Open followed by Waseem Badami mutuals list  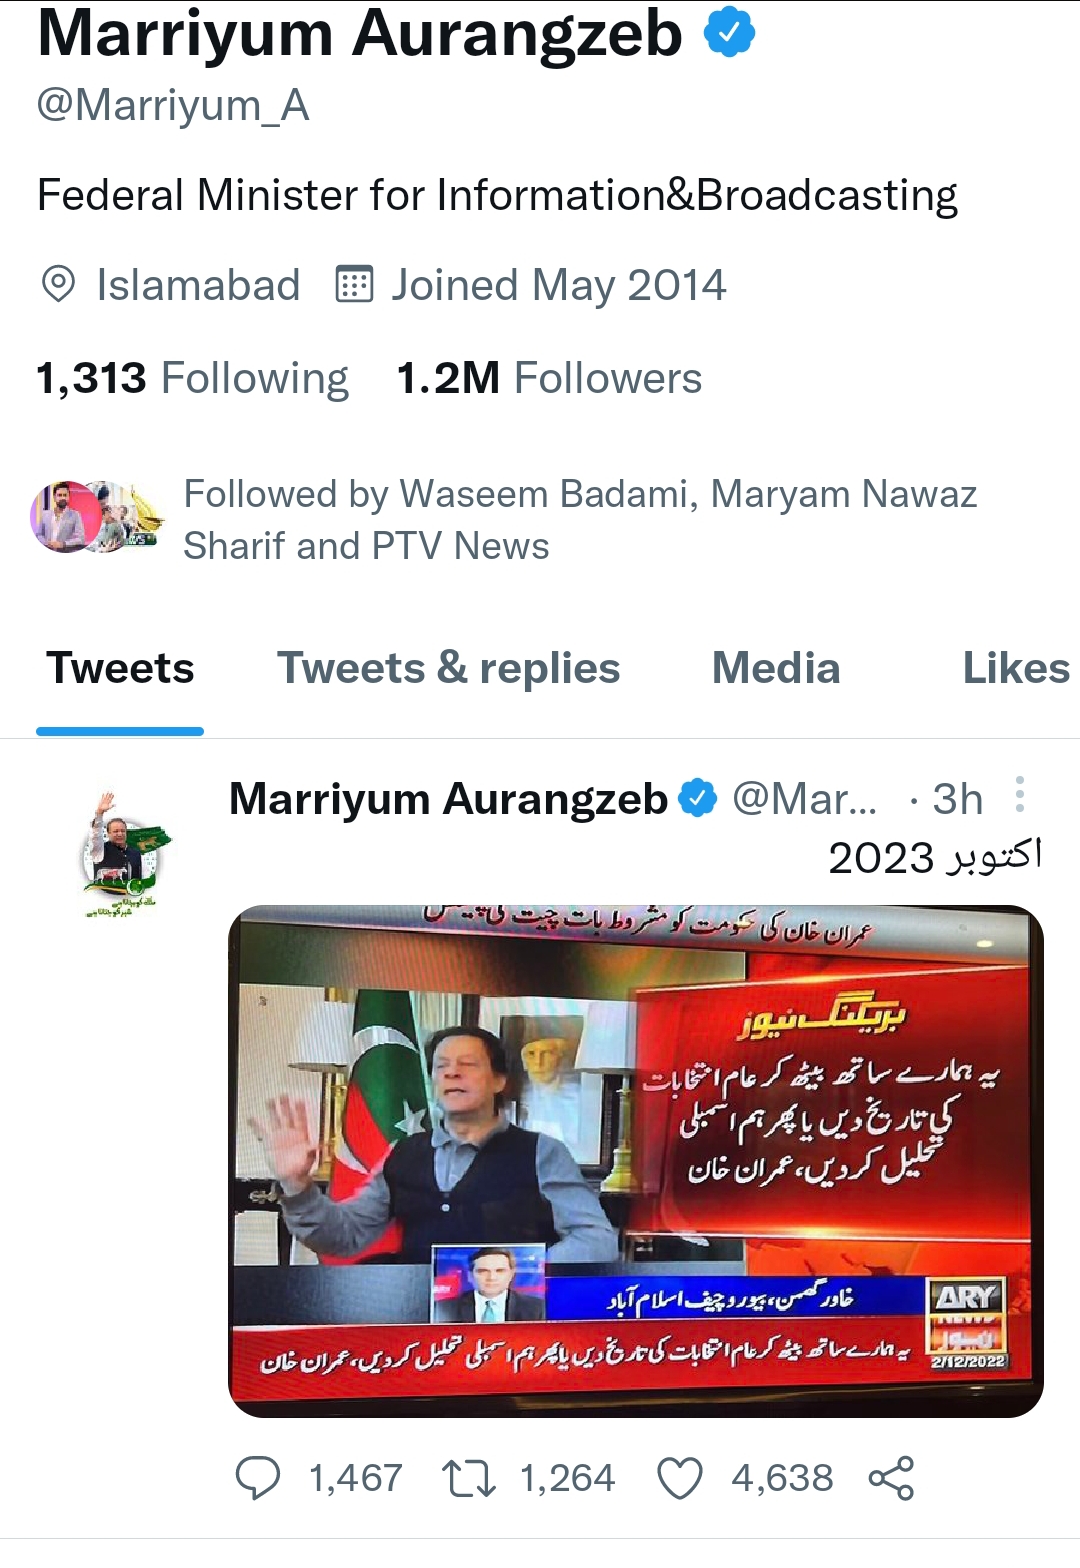[x=580, y=520]
